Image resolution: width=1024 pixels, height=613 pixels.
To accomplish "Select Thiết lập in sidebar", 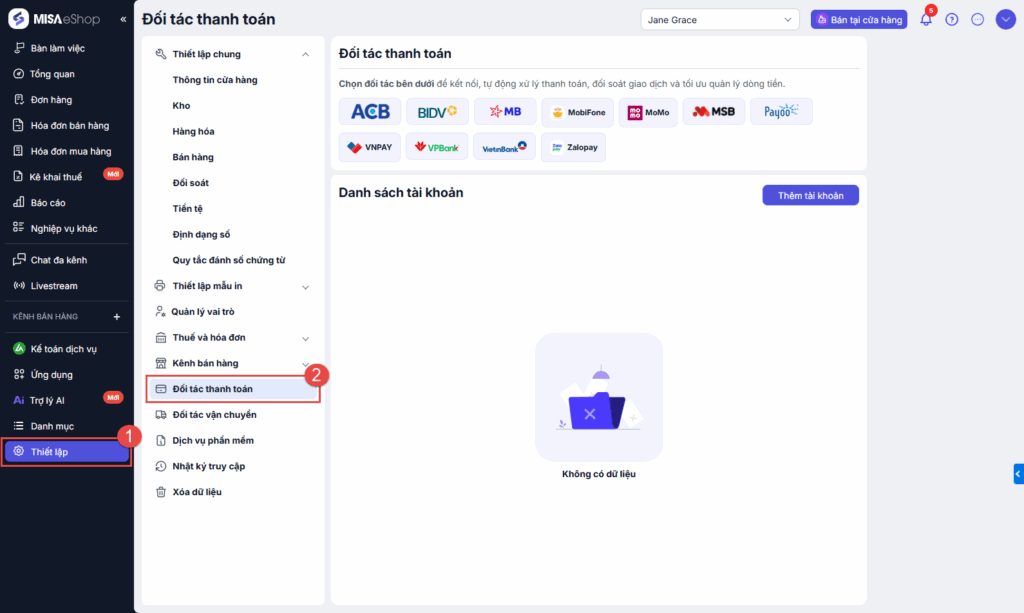I will [65, 452].
